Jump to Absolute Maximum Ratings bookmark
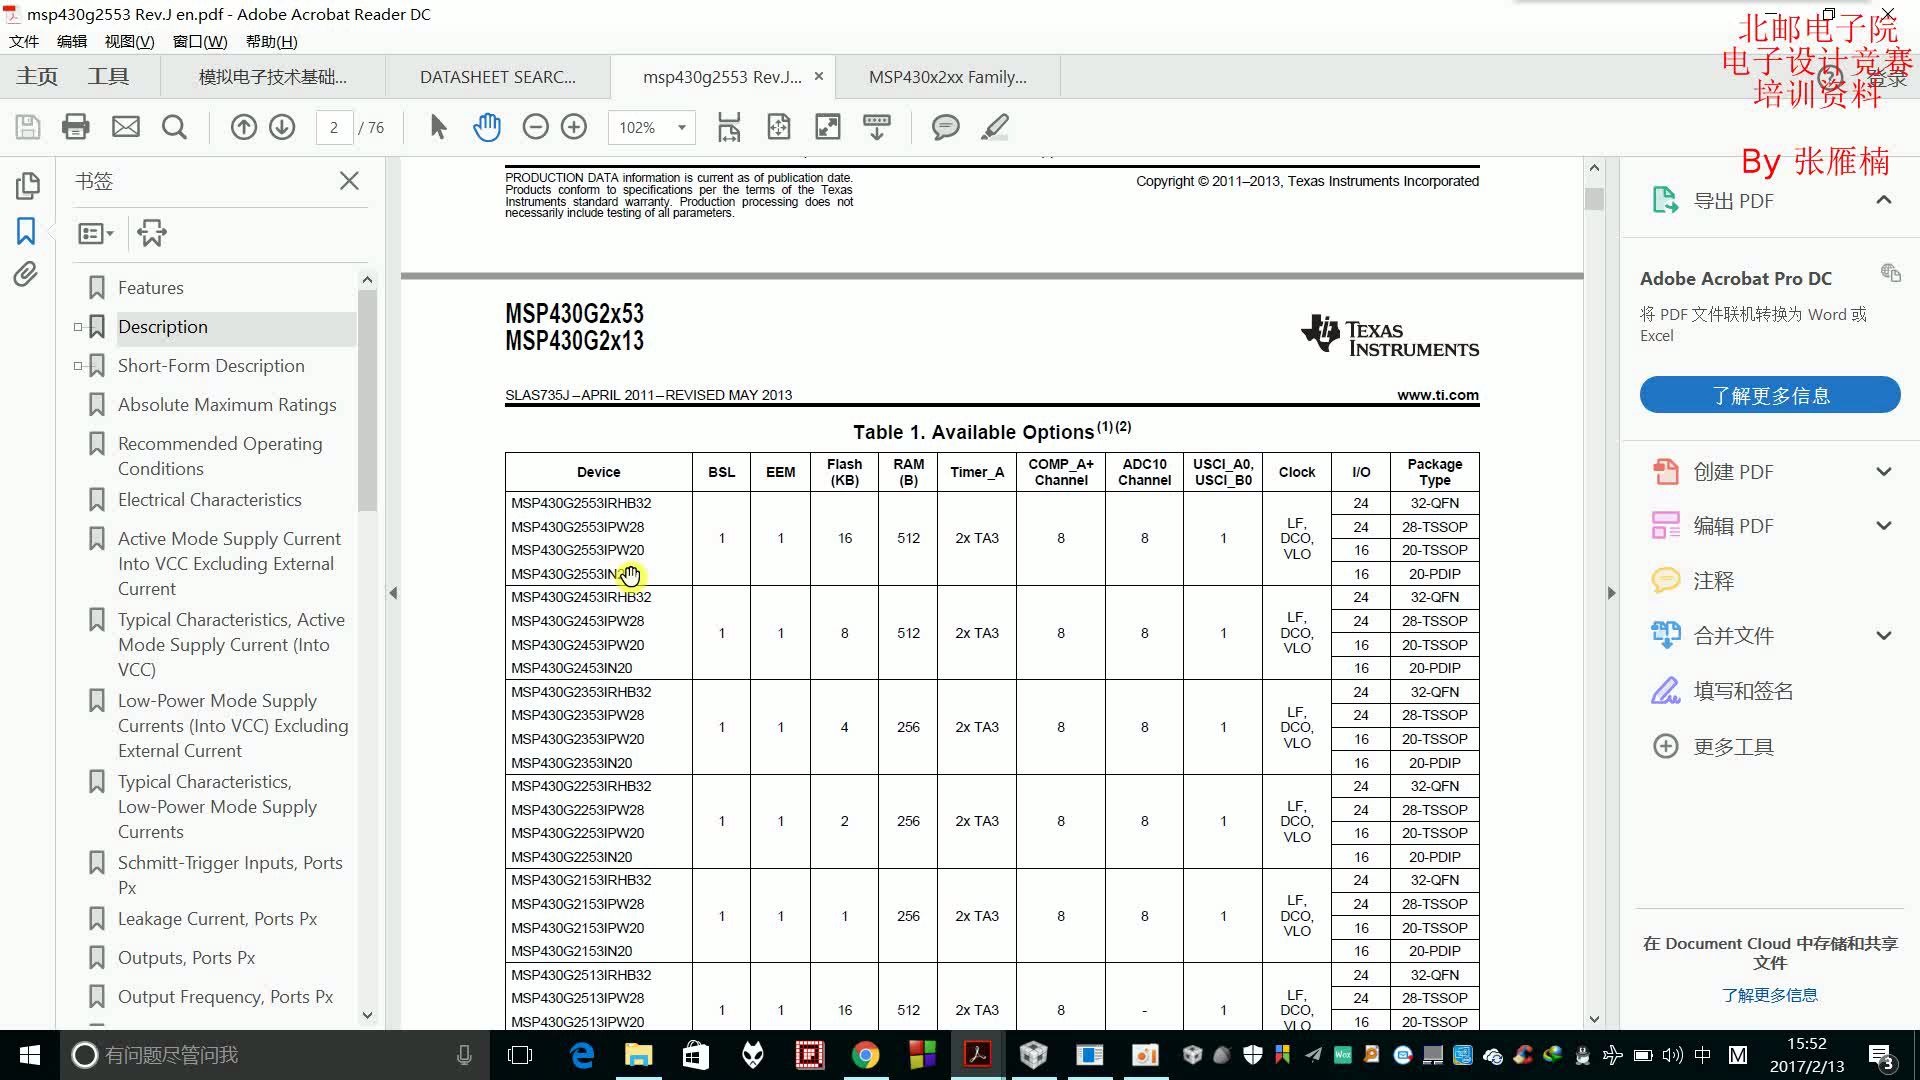Viewport: 1920px width, 1080px height. 227,405
